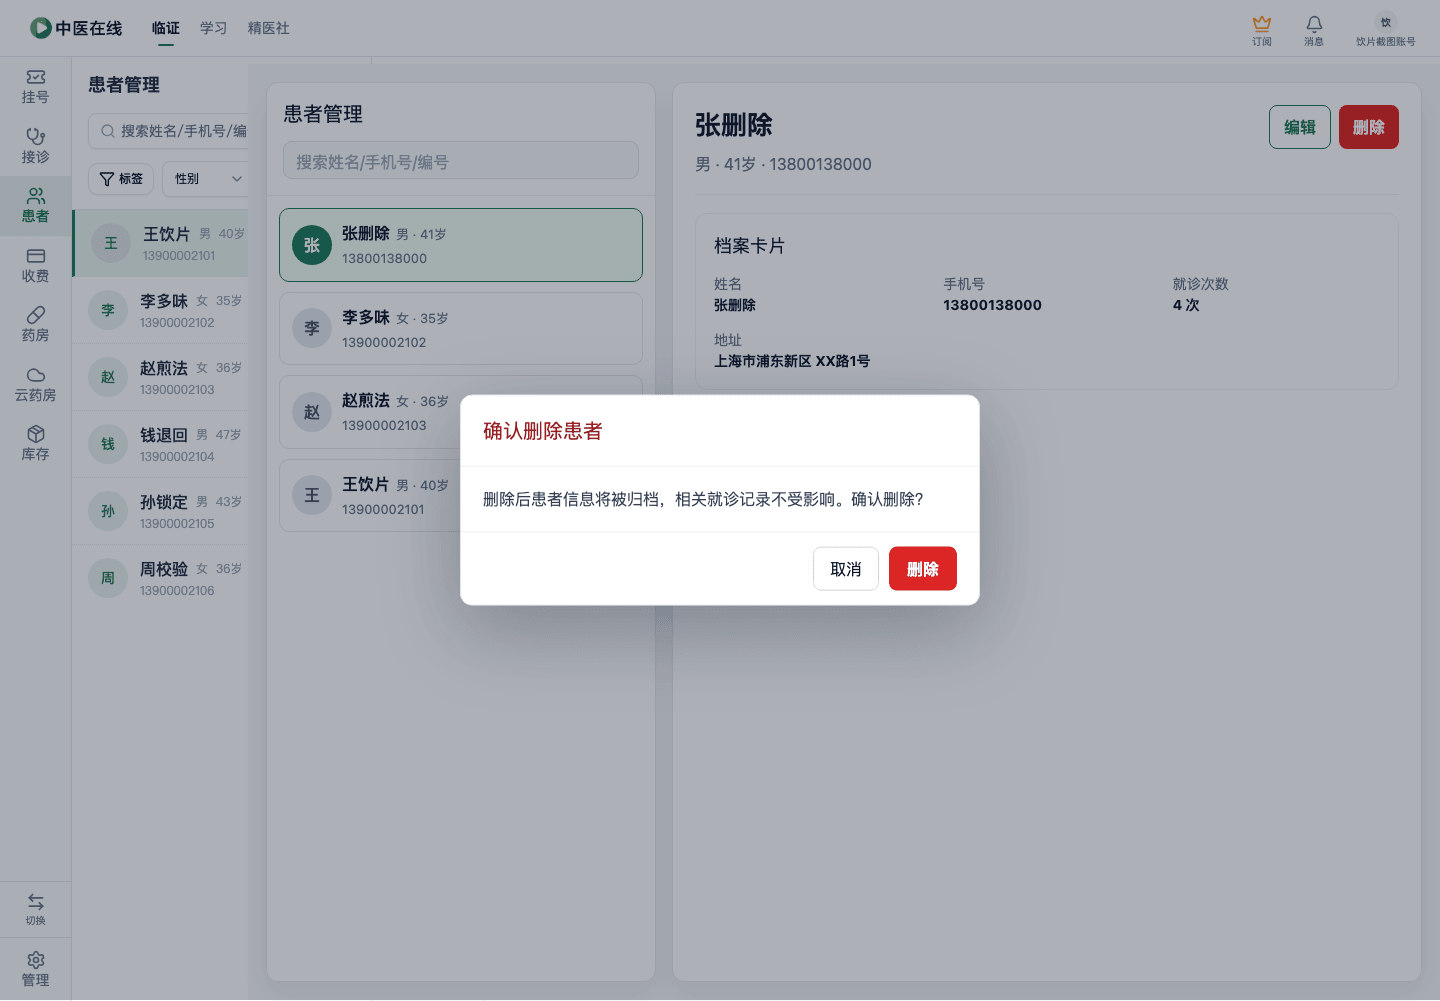Click address 上海市浦东新区 XX路1号
Screen dimensions: 1440x1001
(792, 361)
